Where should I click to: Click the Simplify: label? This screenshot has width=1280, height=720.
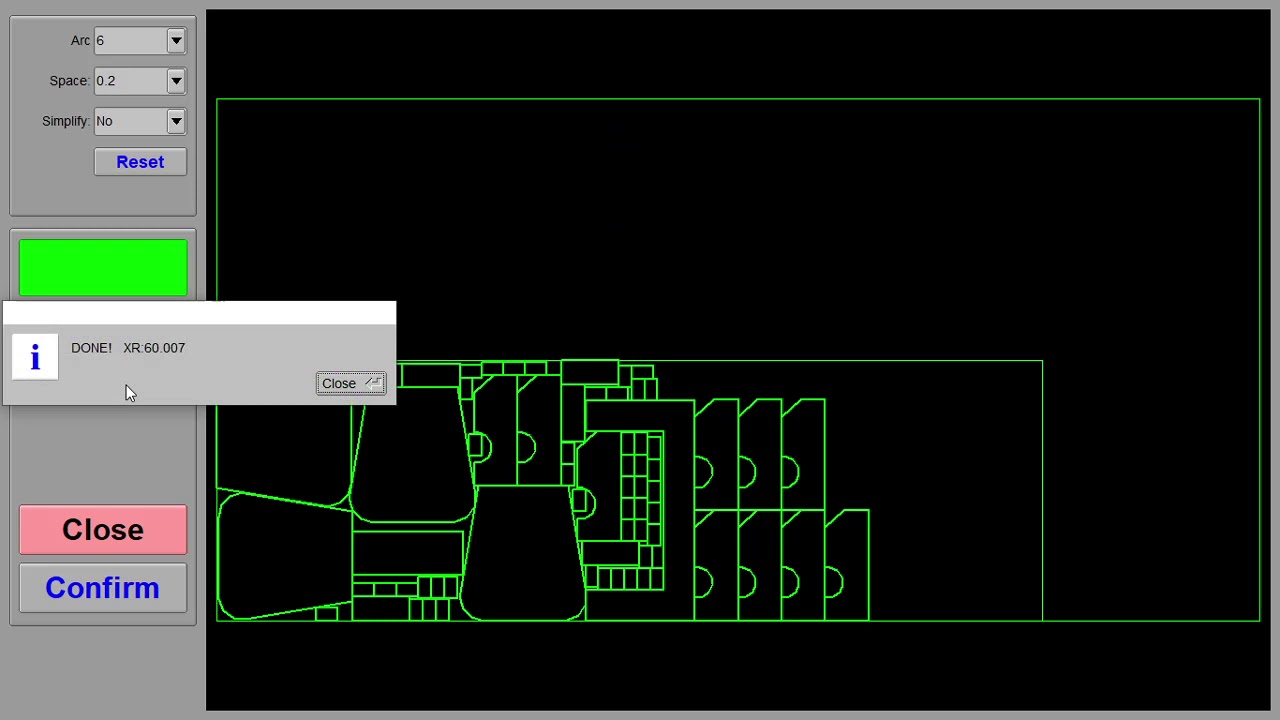pos(66,121)
